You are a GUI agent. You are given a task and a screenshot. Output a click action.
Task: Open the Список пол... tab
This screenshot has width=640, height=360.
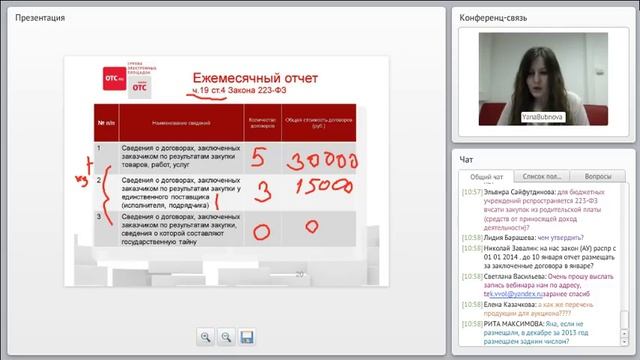click(x=542, y=176)
